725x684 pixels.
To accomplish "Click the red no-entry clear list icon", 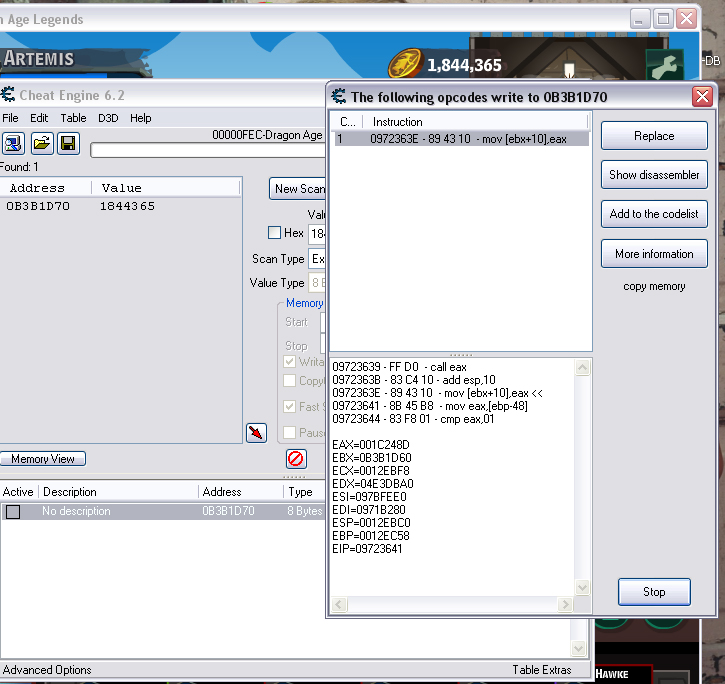I will (x=296, y=459).
